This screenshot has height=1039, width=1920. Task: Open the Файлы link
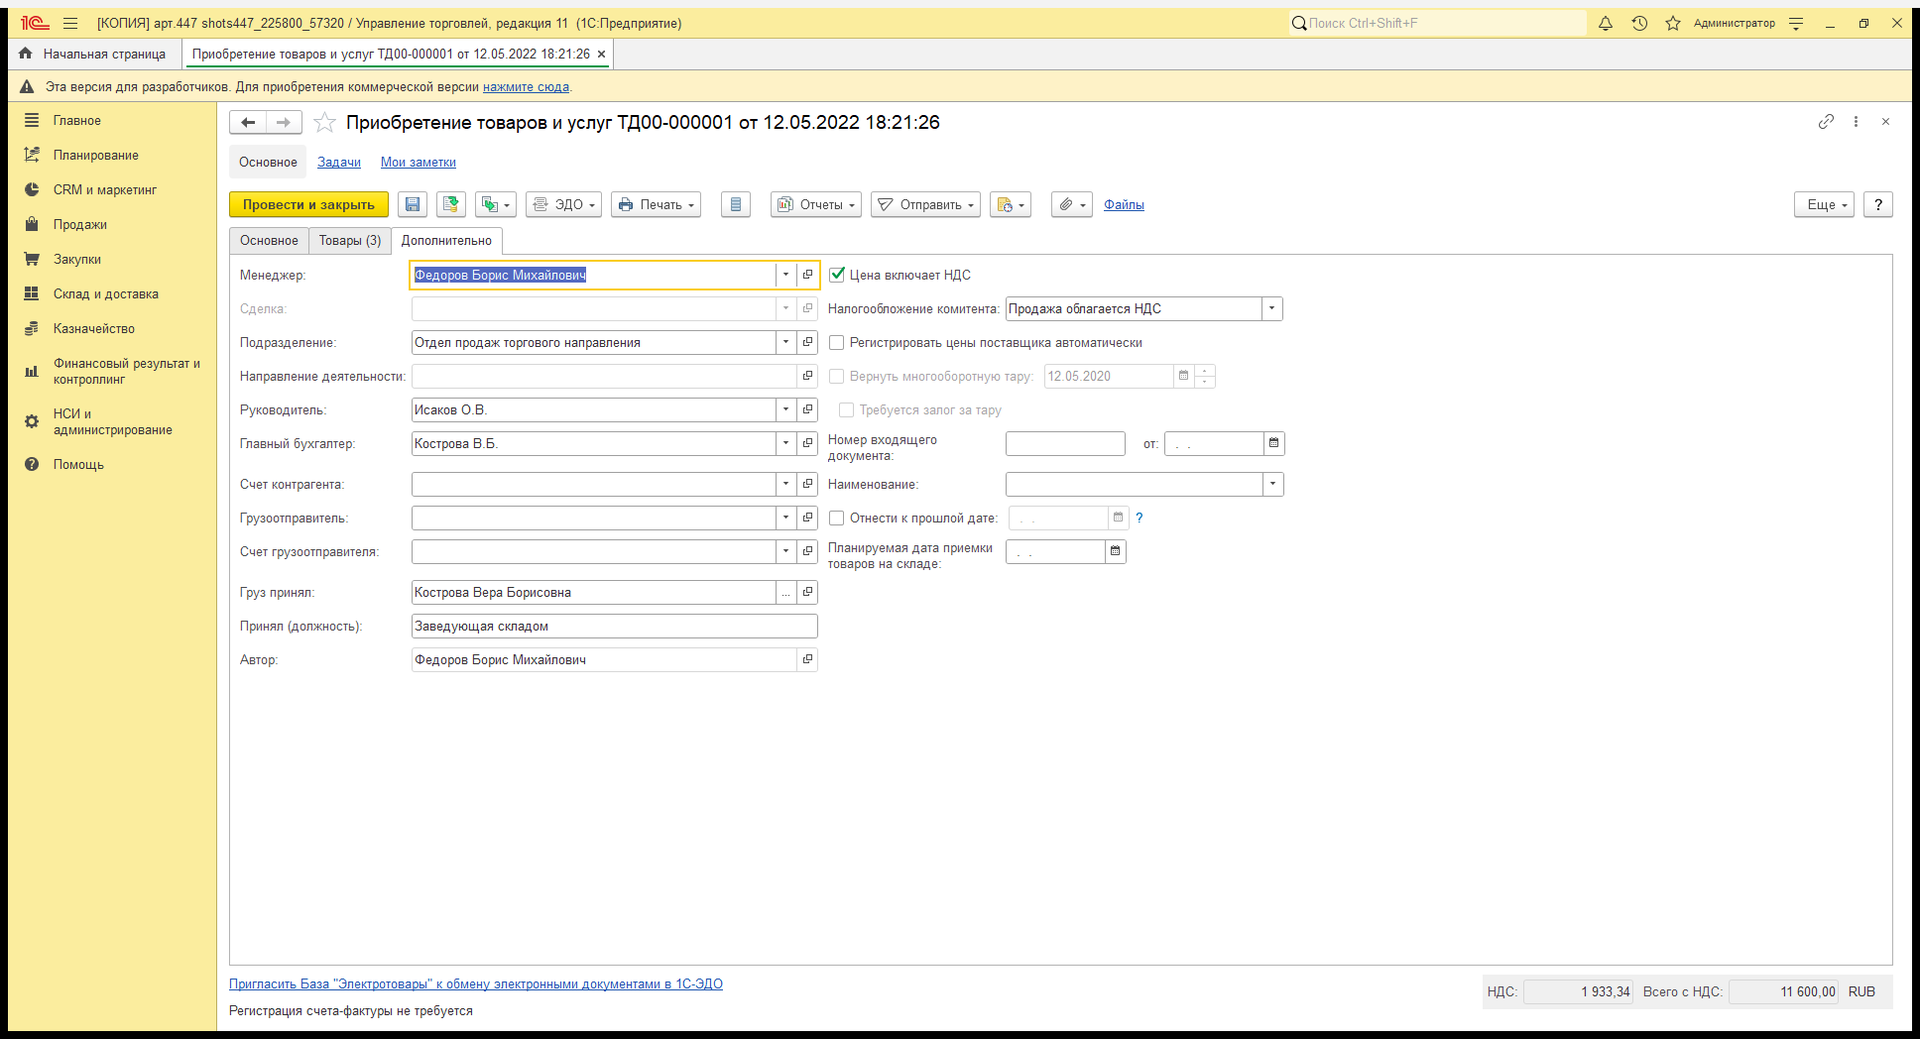[x=1124, y=205]
